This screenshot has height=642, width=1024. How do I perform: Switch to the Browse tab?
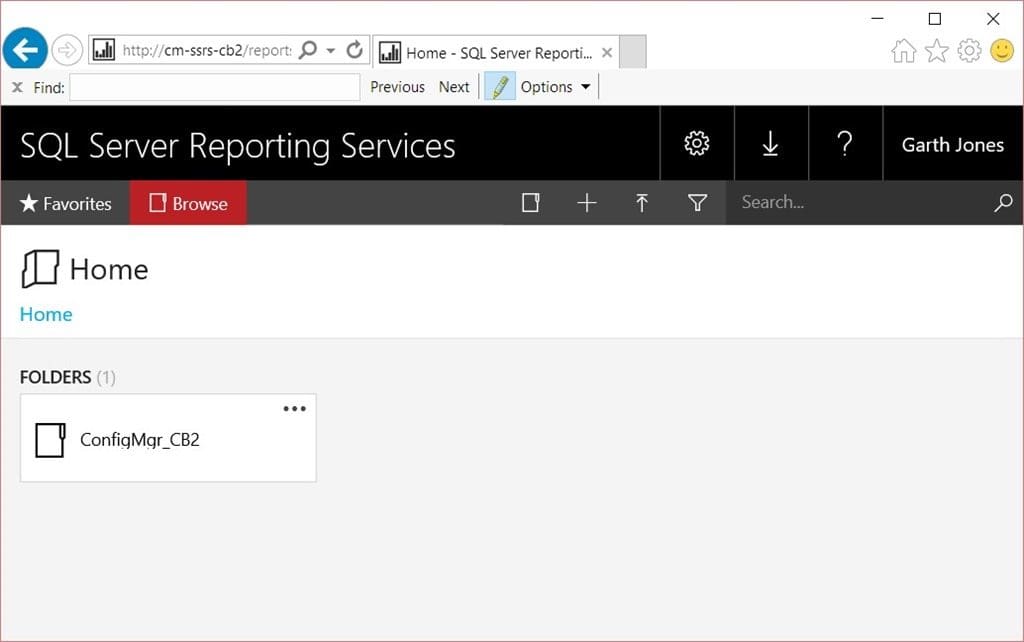coord(188,203)
